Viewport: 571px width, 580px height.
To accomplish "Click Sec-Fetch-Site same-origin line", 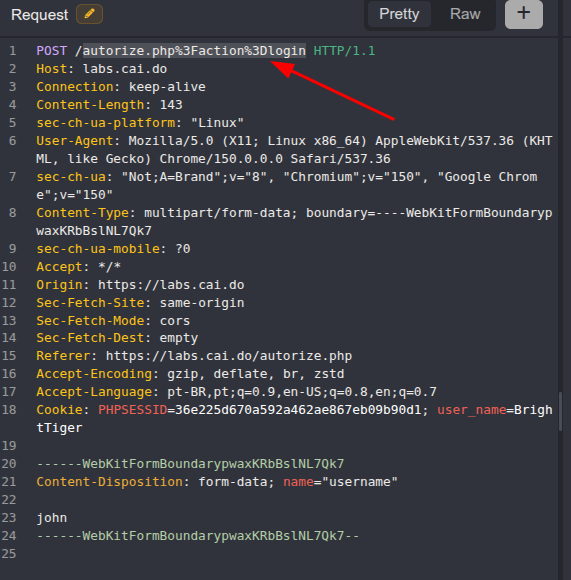I will (x=140, y=303).
